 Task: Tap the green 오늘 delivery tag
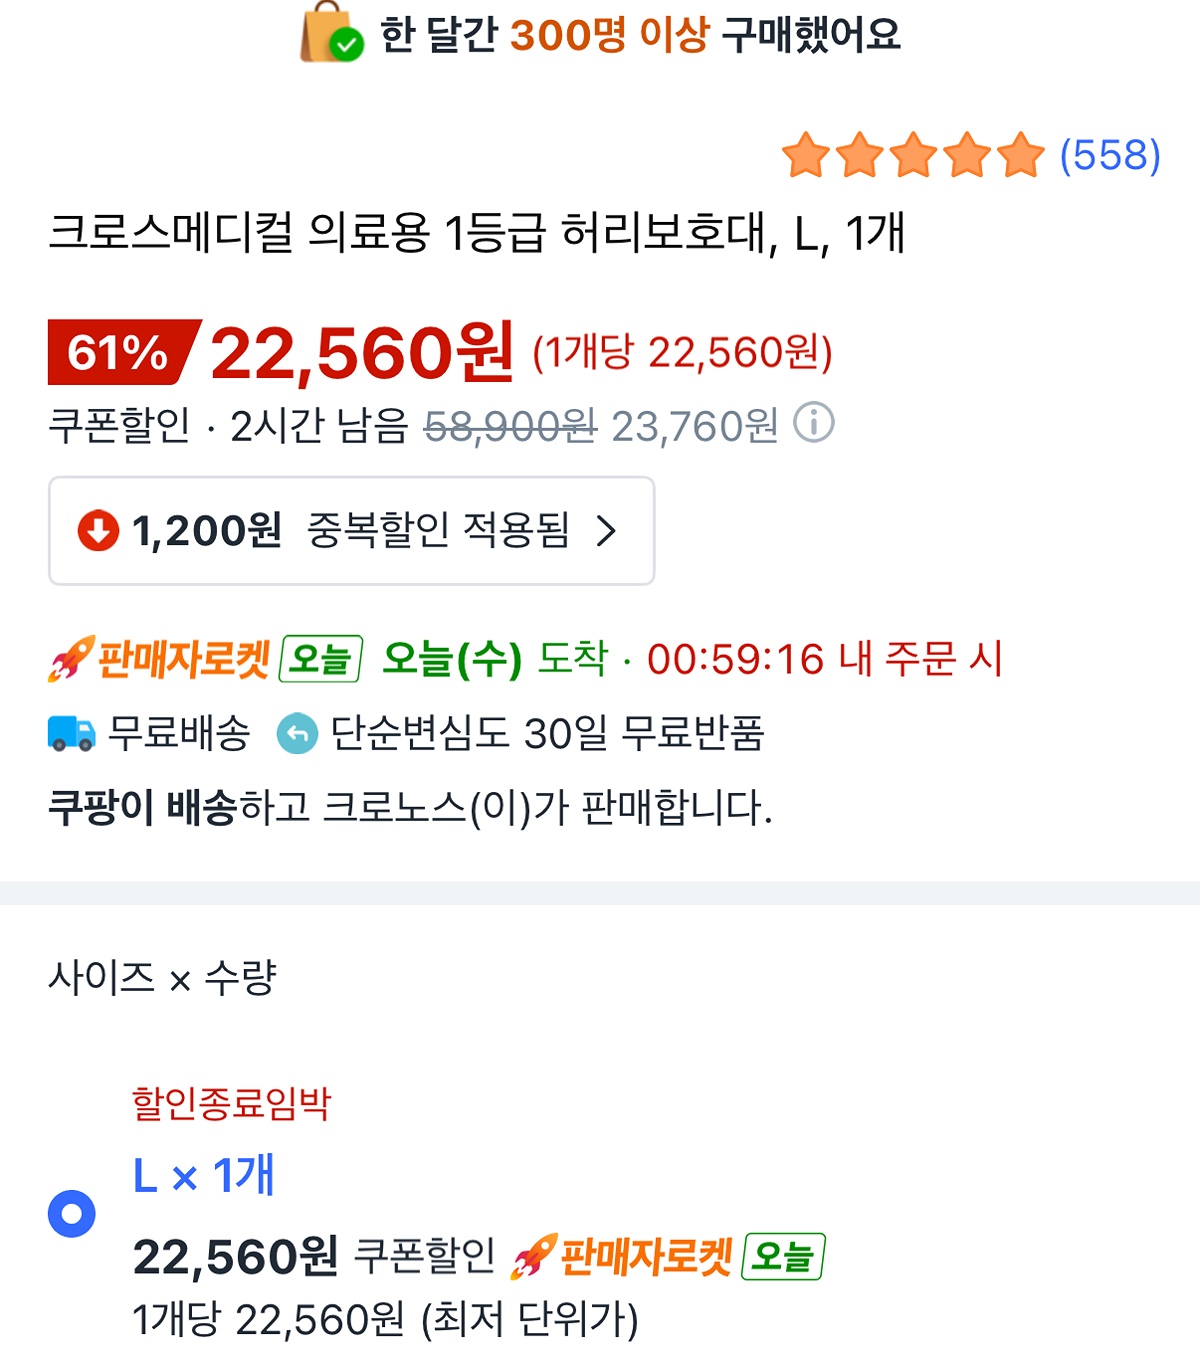click(321, 659)
